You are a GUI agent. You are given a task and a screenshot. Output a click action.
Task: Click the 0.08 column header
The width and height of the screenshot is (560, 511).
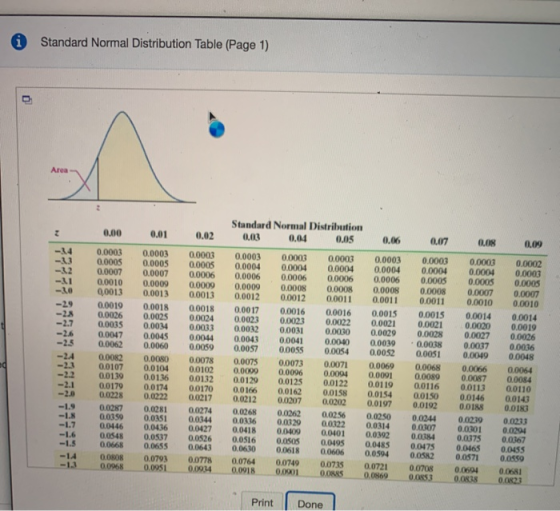[487, 243]
